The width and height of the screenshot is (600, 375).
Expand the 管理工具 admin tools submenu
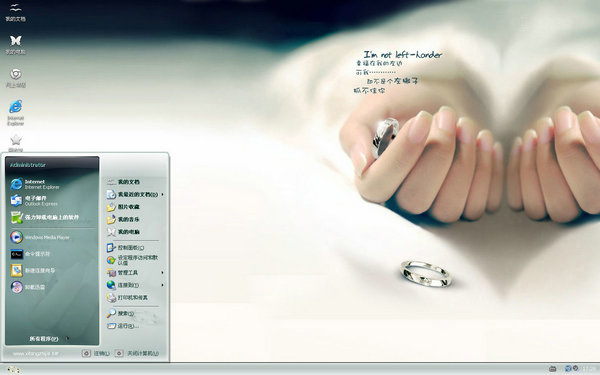pyautogui.click(x=135, y=273)
